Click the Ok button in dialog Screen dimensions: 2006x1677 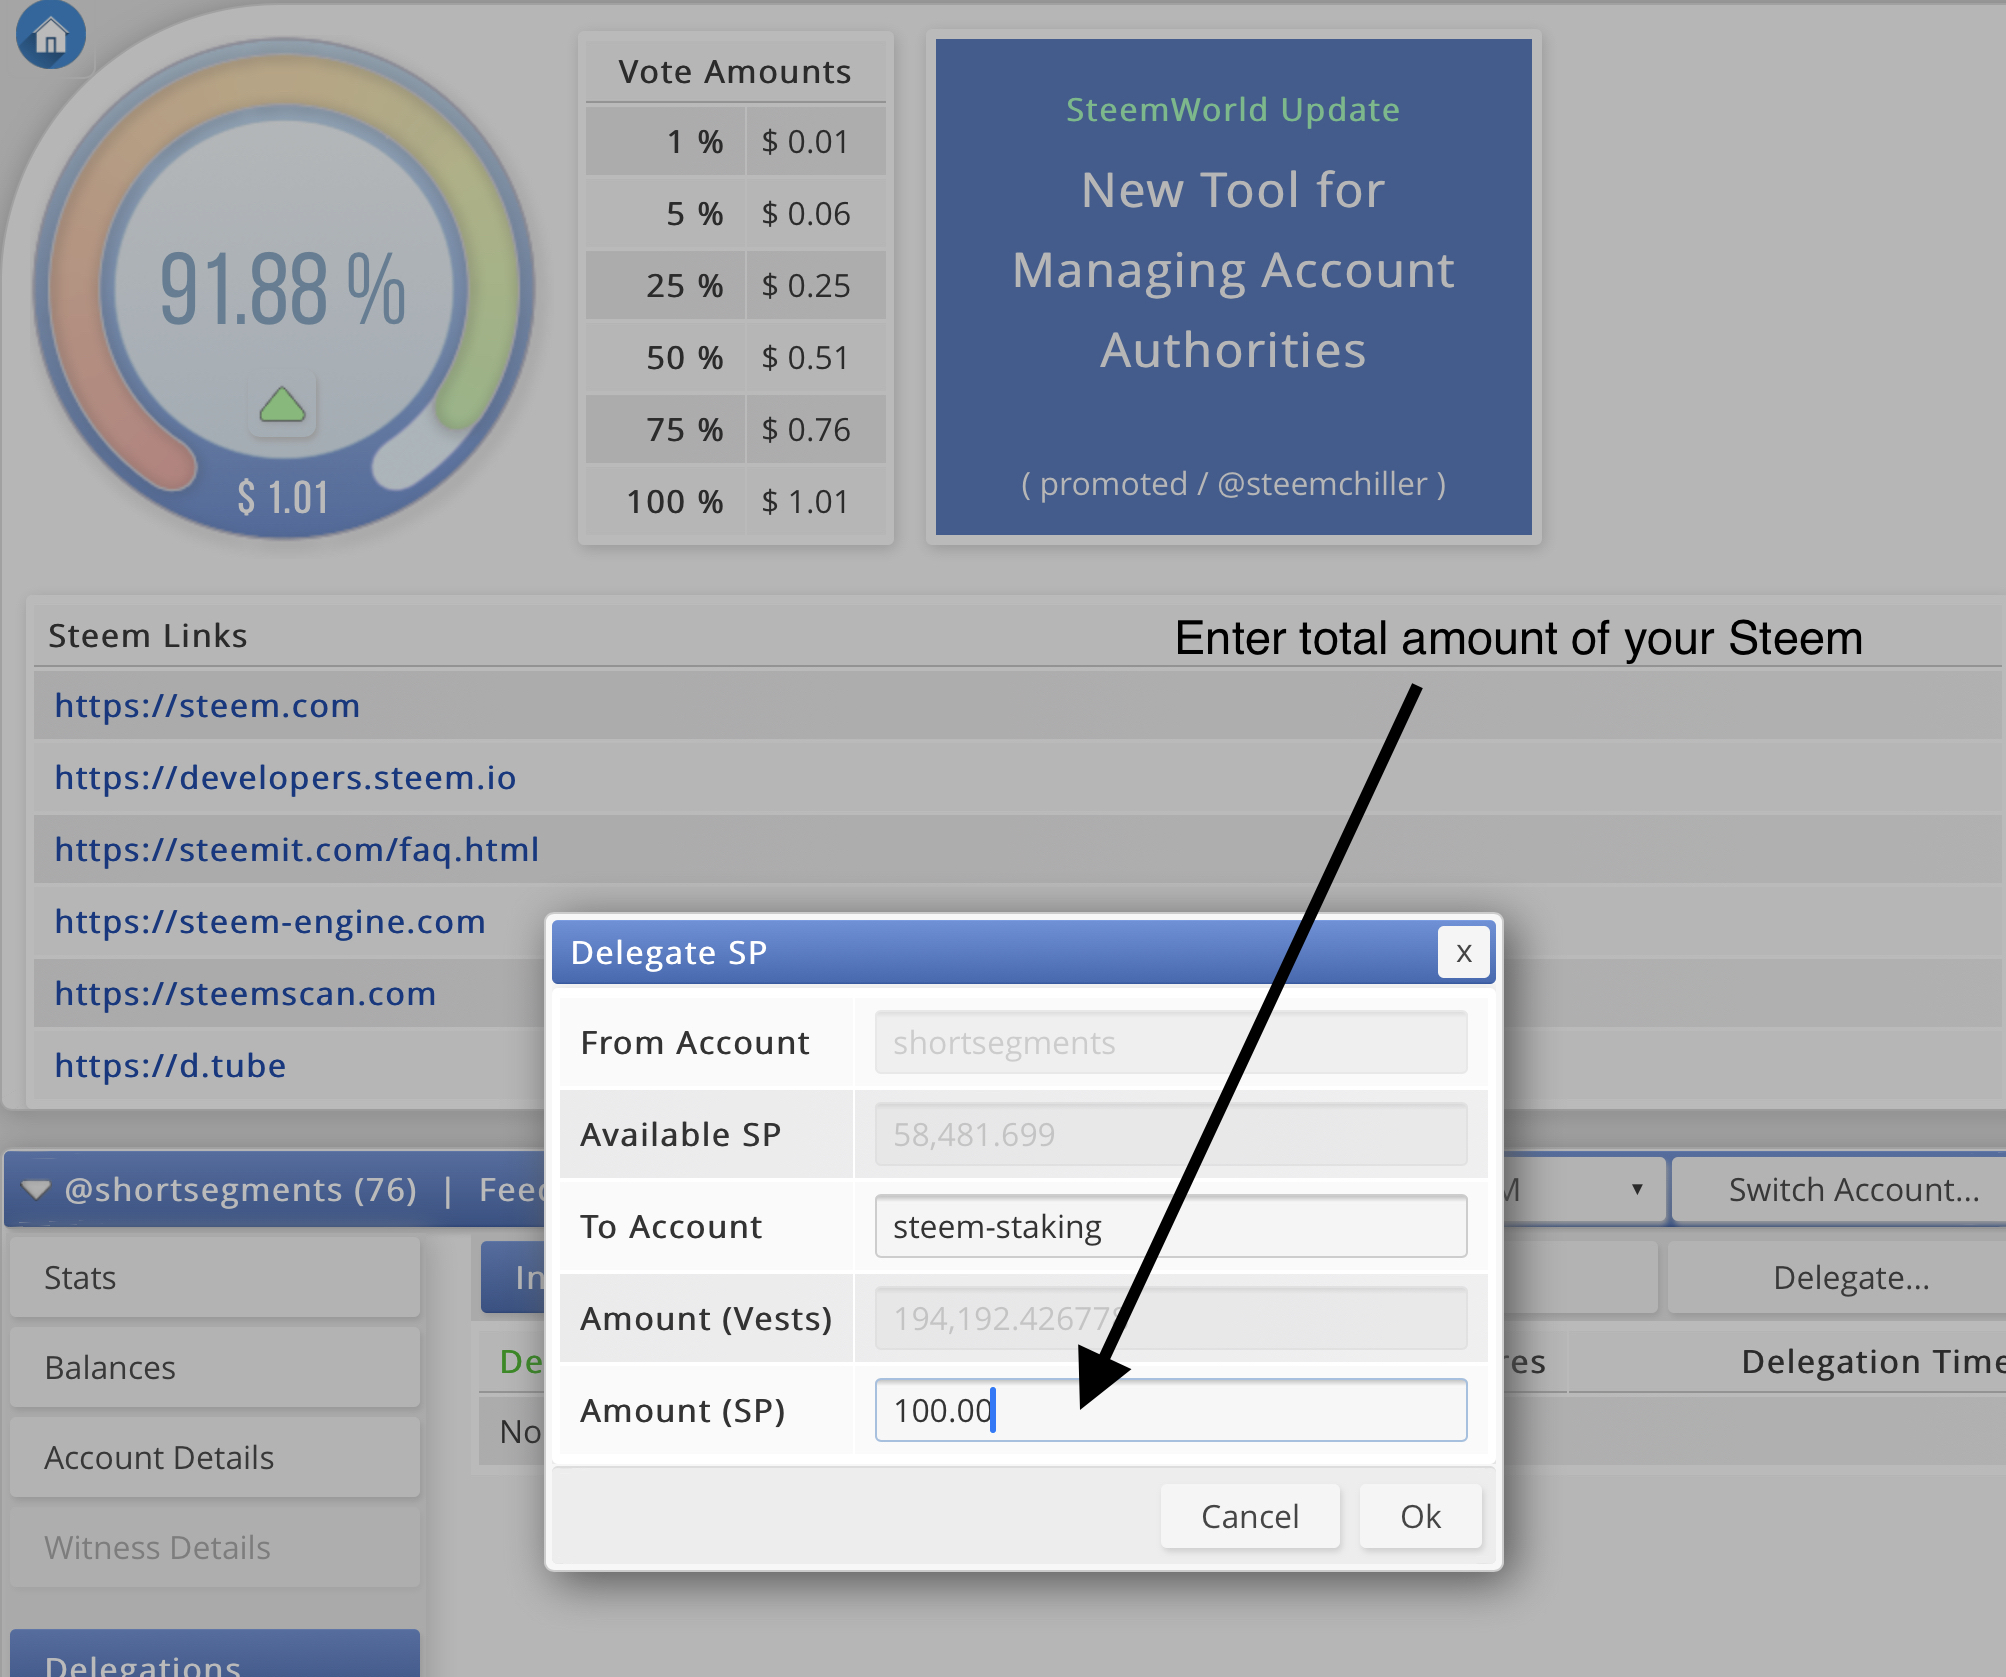click(x=1419, y=1517)
